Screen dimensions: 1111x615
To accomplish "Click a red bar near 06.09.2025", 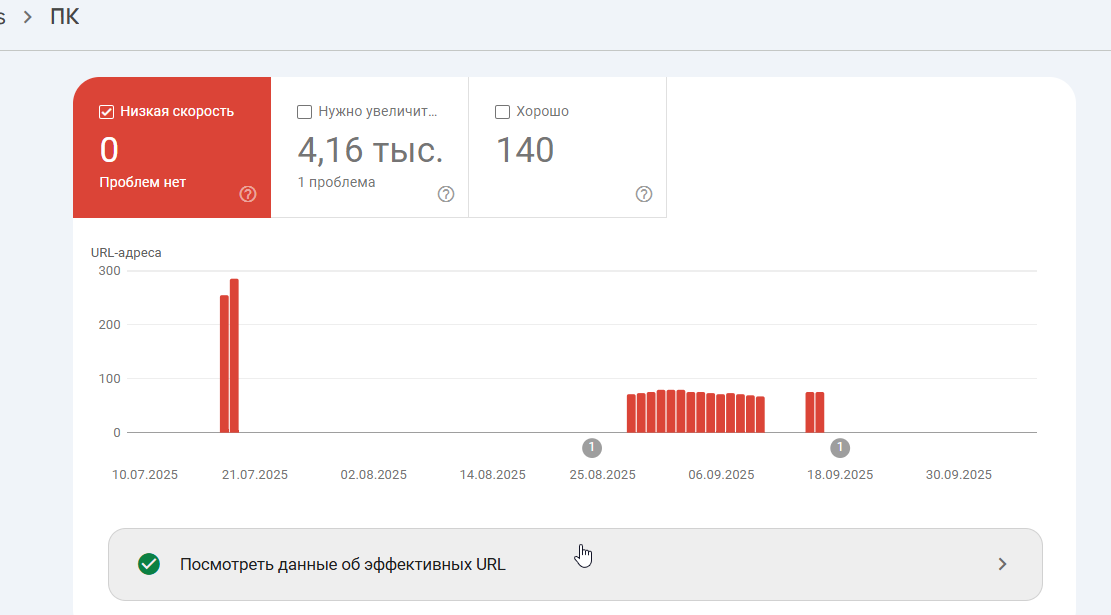I will tap(721, 413).
